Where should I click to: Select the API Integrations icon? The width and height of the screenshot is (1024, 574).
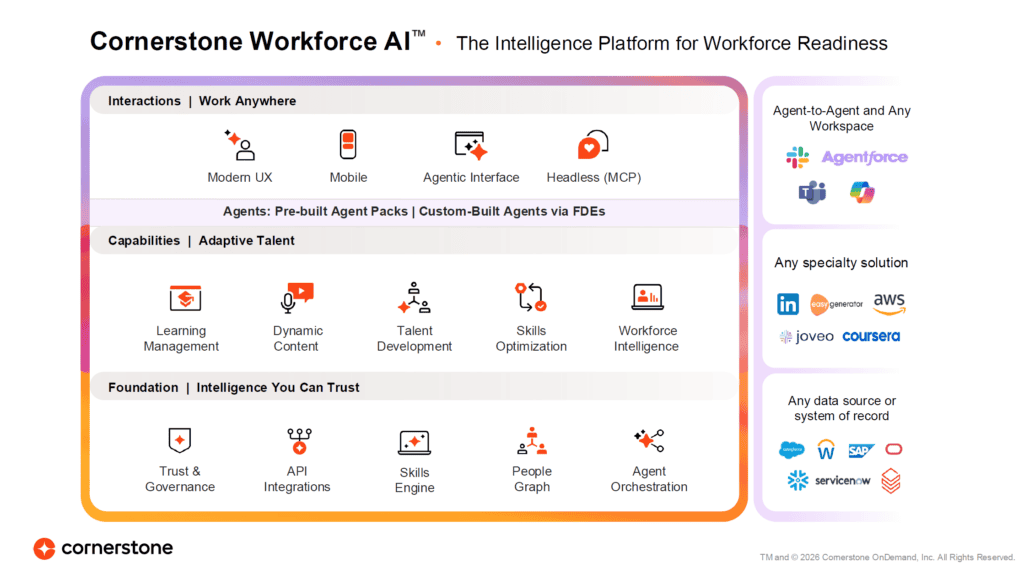(299, 441)
